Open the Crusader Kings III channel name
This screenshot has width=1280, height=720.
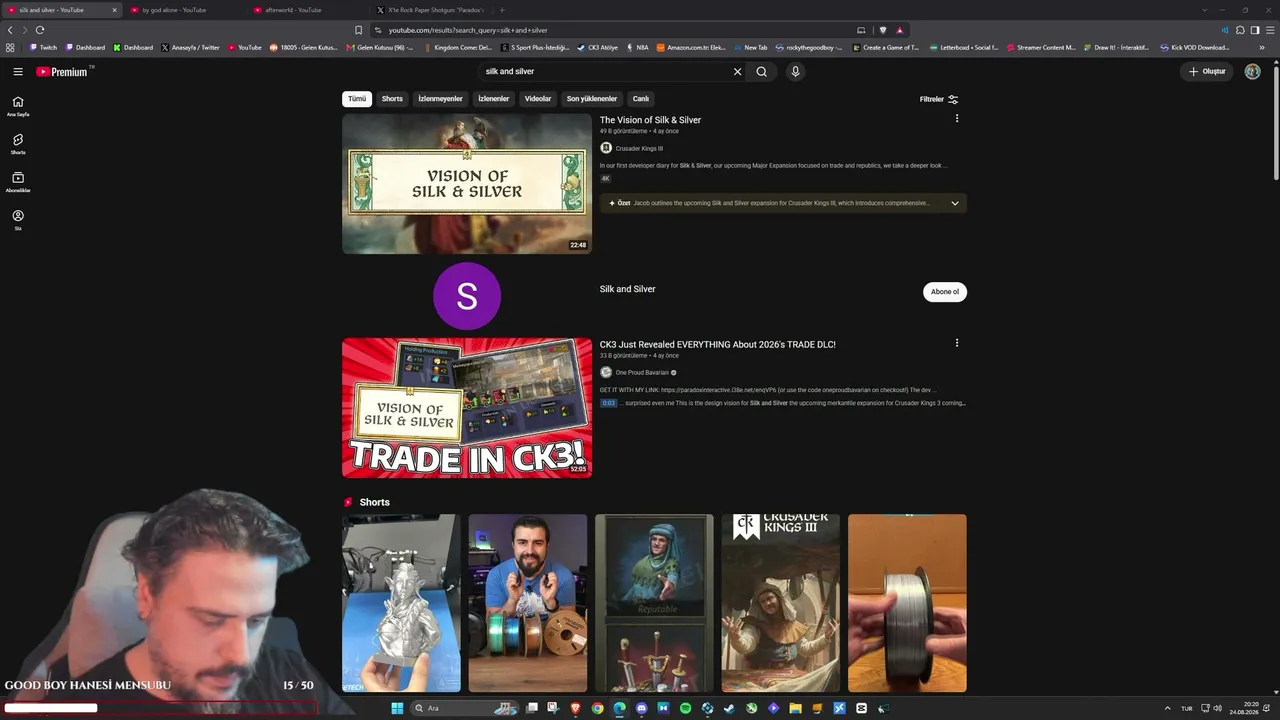(x=639, y=148)
